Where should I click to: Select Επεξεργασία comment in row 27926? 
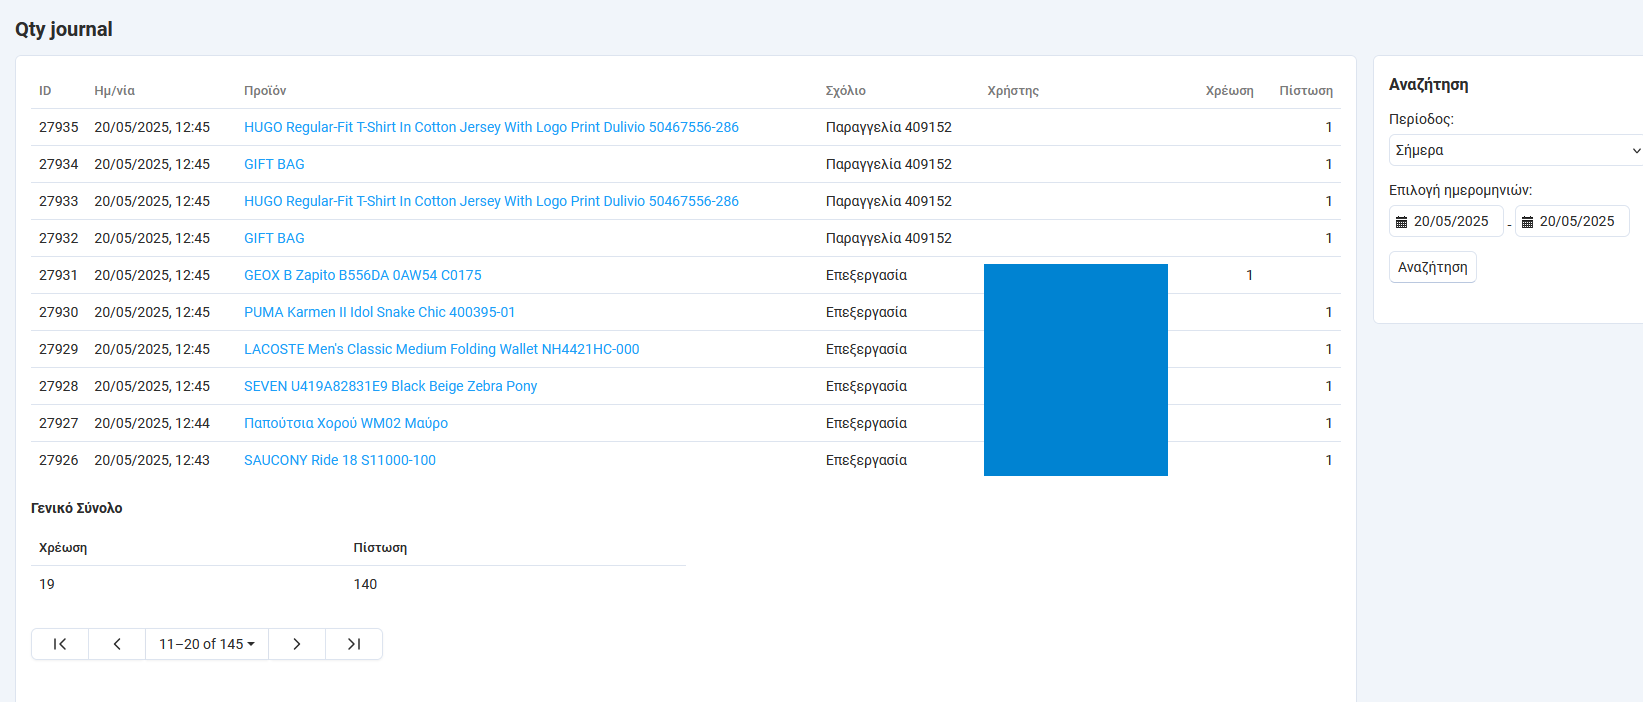(866, 460)
